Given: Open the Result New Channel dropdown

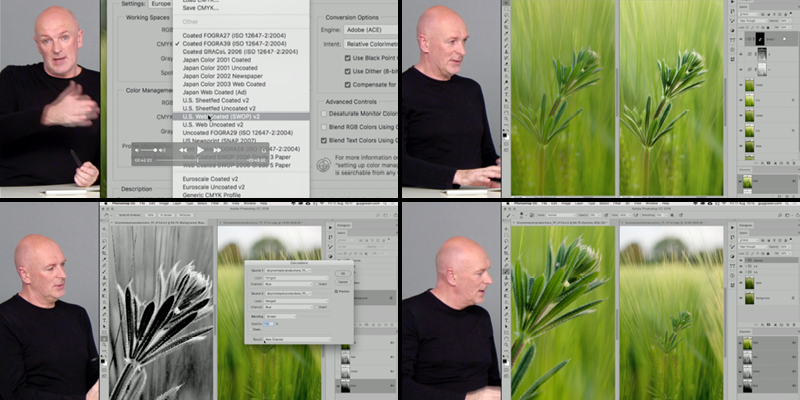Looking at the screenshot, I should [297, 339].
